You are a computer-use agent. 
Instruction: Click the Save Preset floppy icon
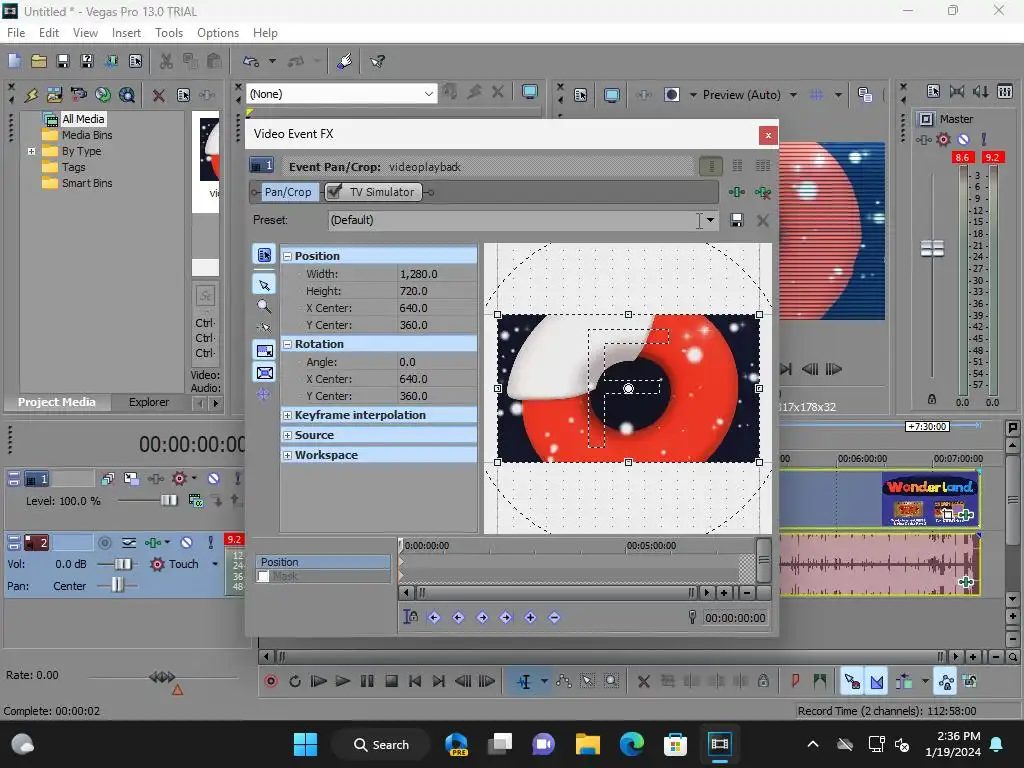pos(737,220)
